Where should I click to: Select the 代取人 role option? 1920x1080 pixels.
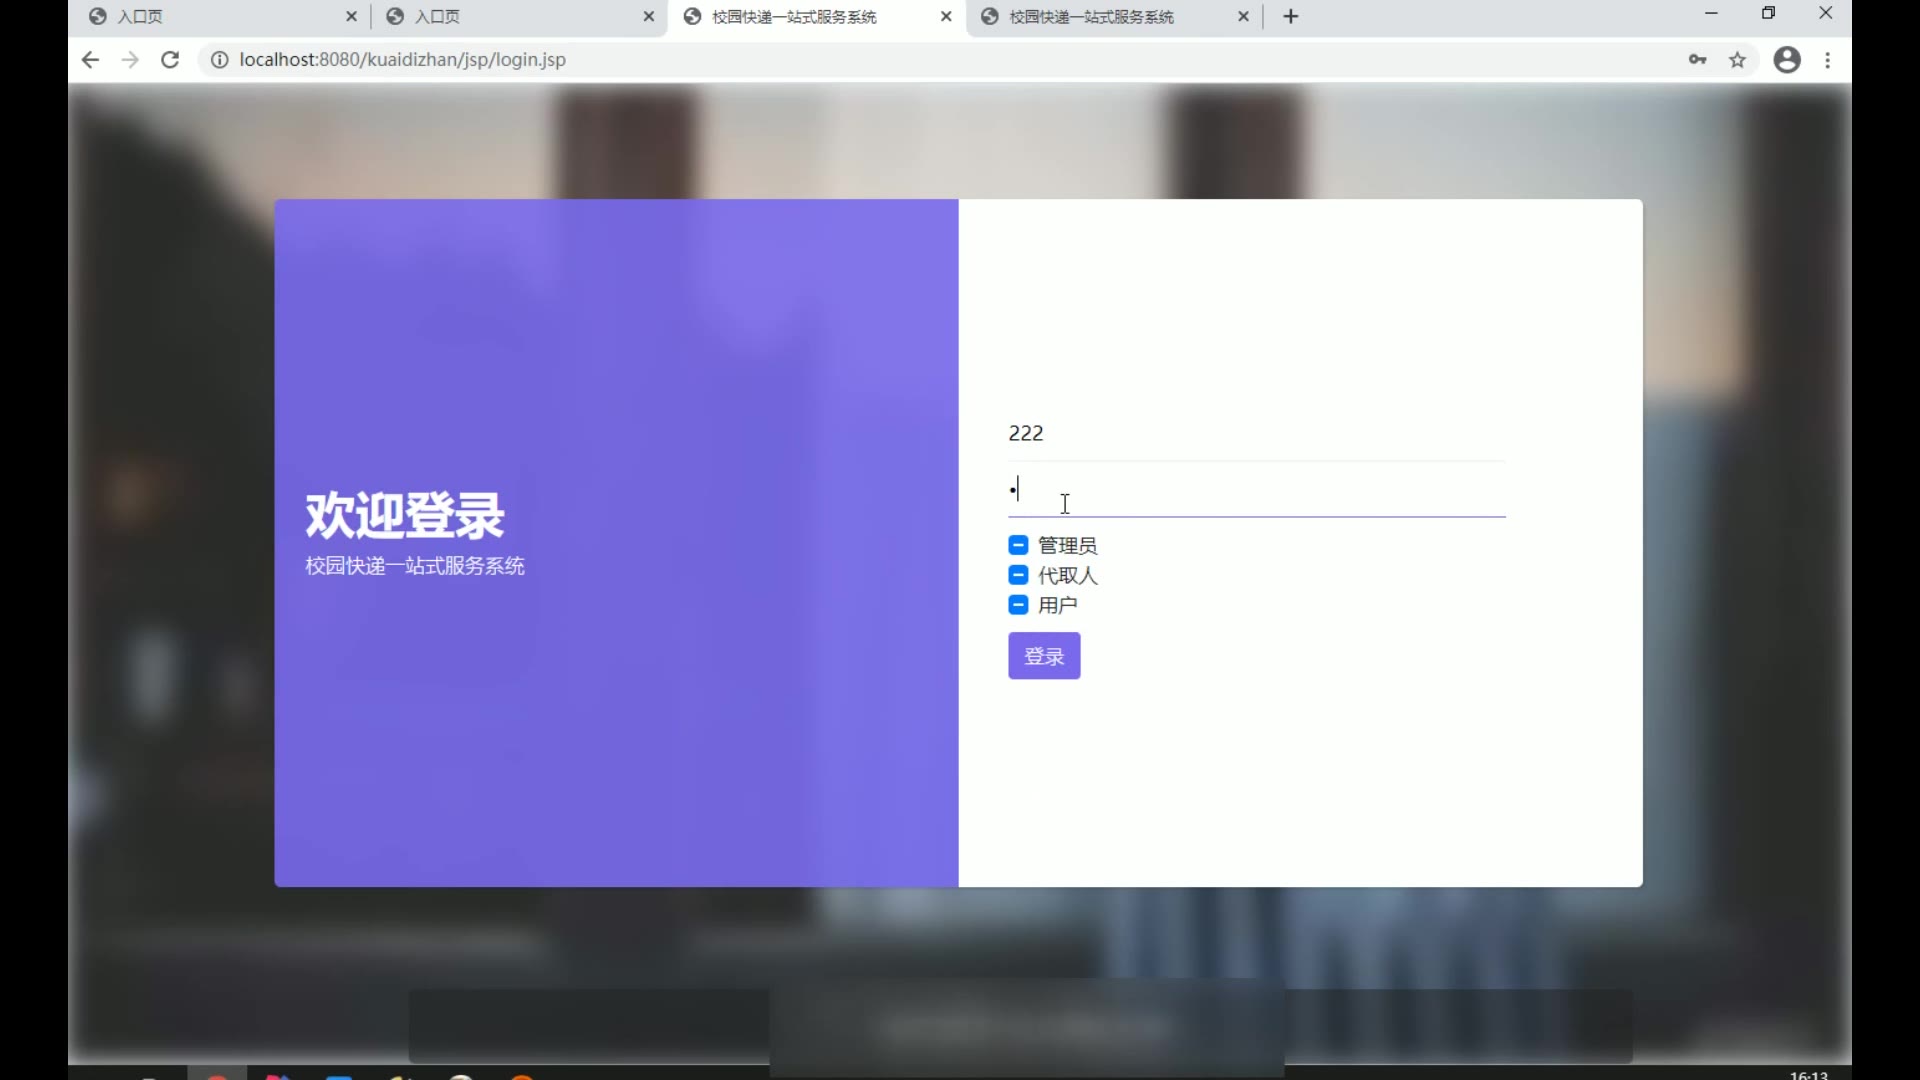pos(1018,575)
